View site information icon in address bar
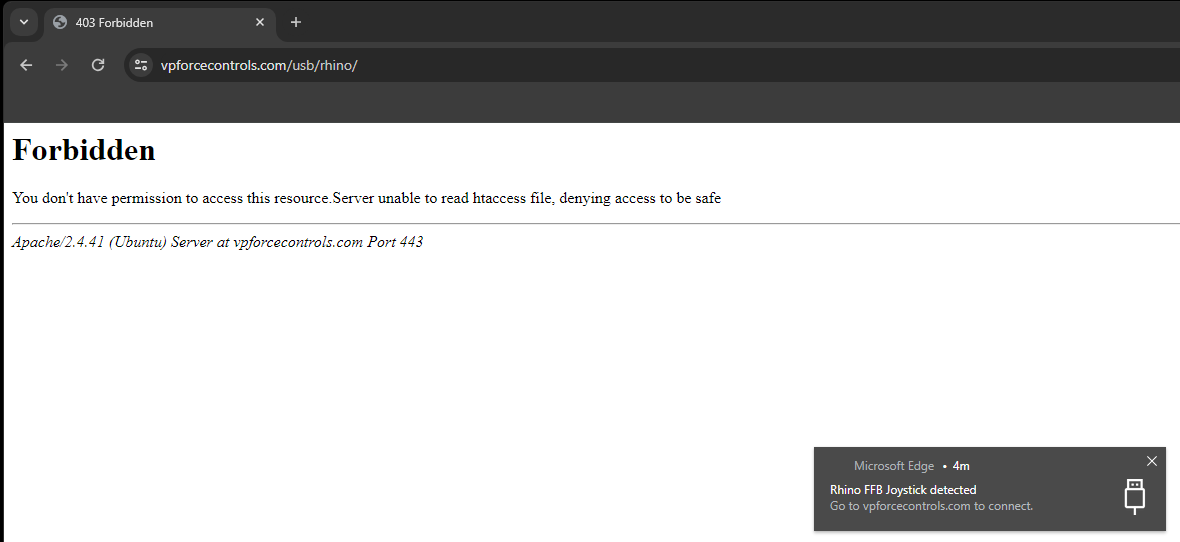This screenshot has width=1180, height=542. (x=141, y=65)
